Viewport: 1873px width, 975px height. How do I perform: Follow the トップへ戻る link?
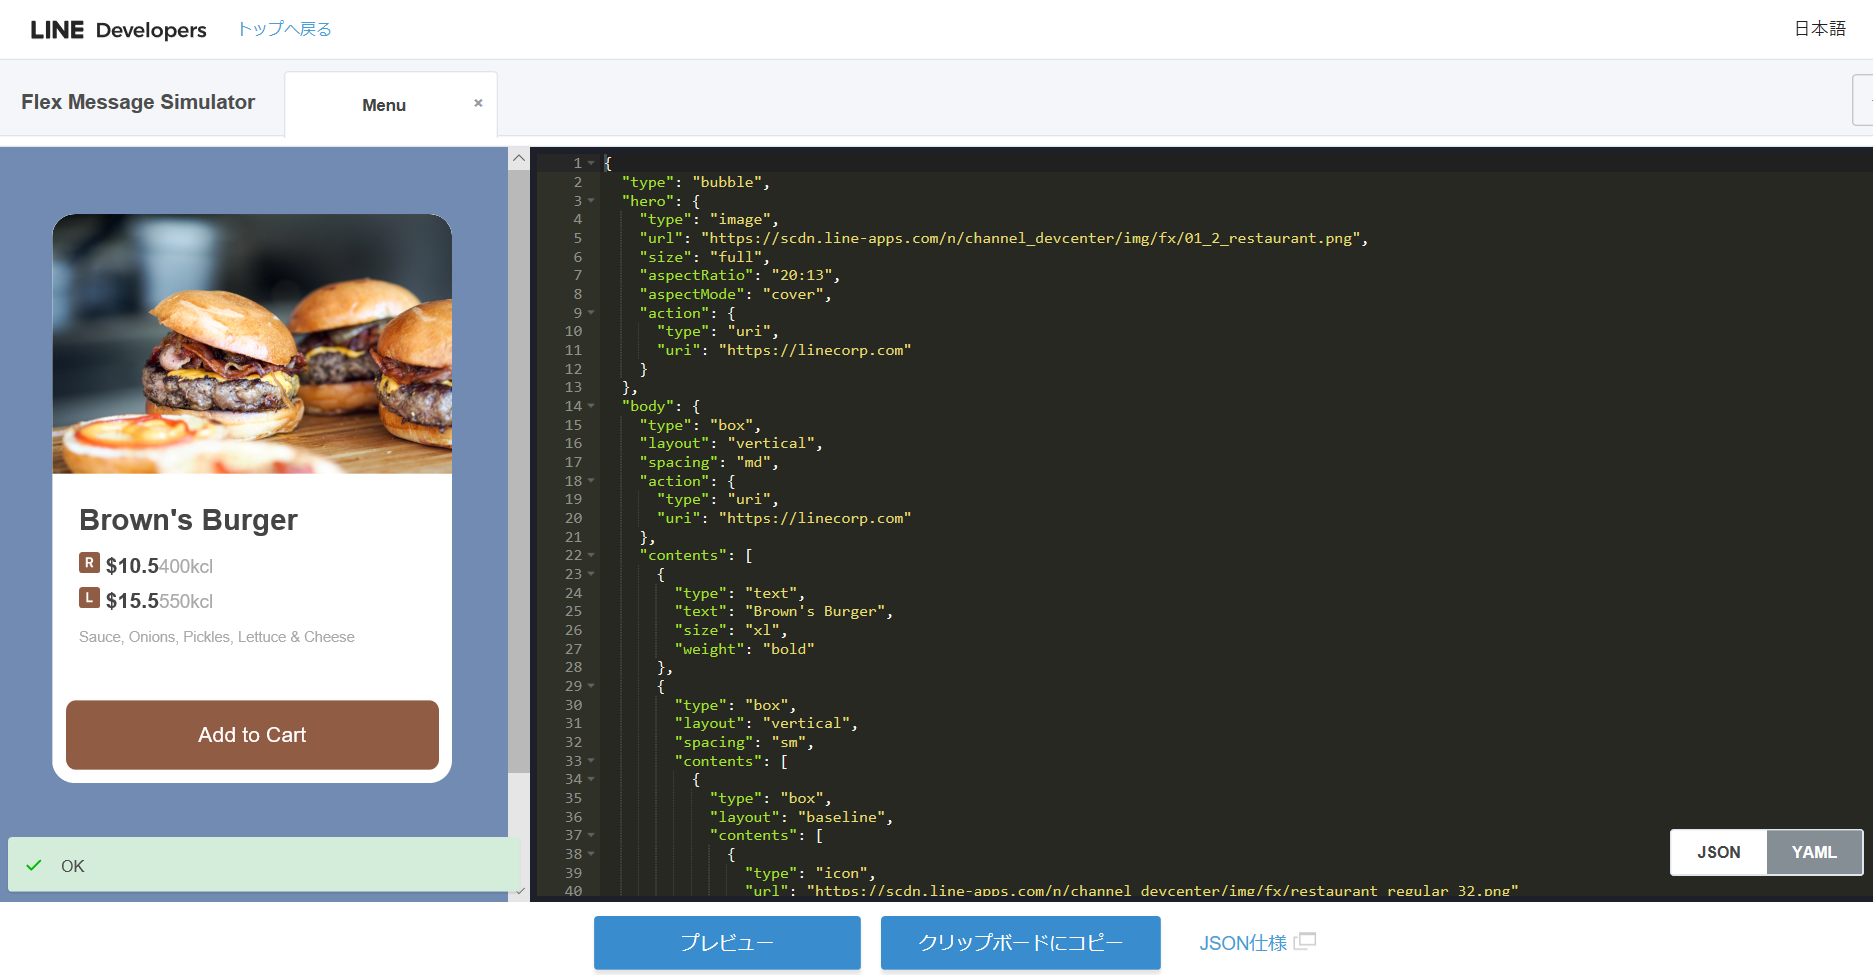point(284,29)
